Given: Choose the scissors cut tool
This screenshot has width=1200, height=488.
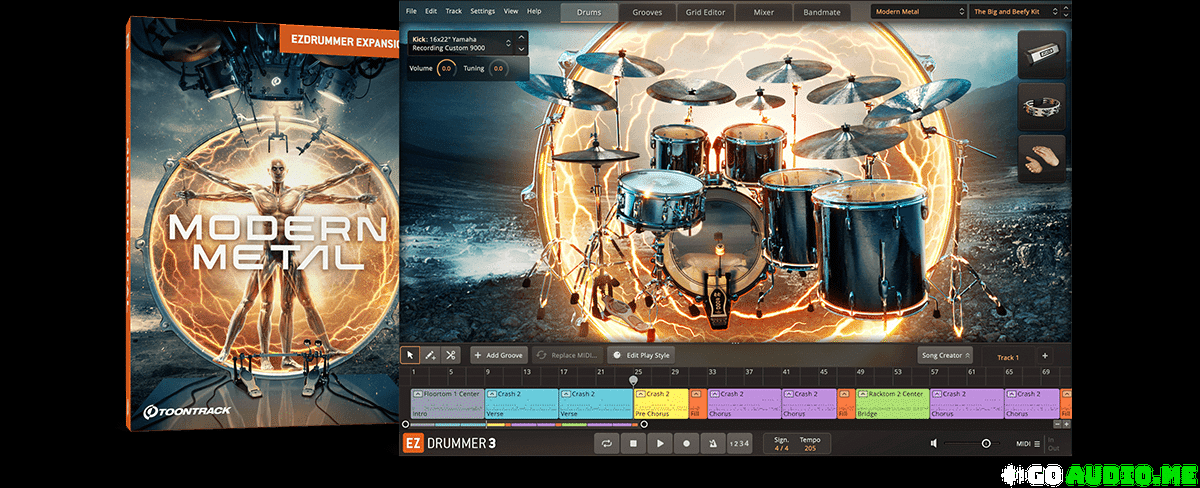Looking at the screenshot, I should point(450,355).
